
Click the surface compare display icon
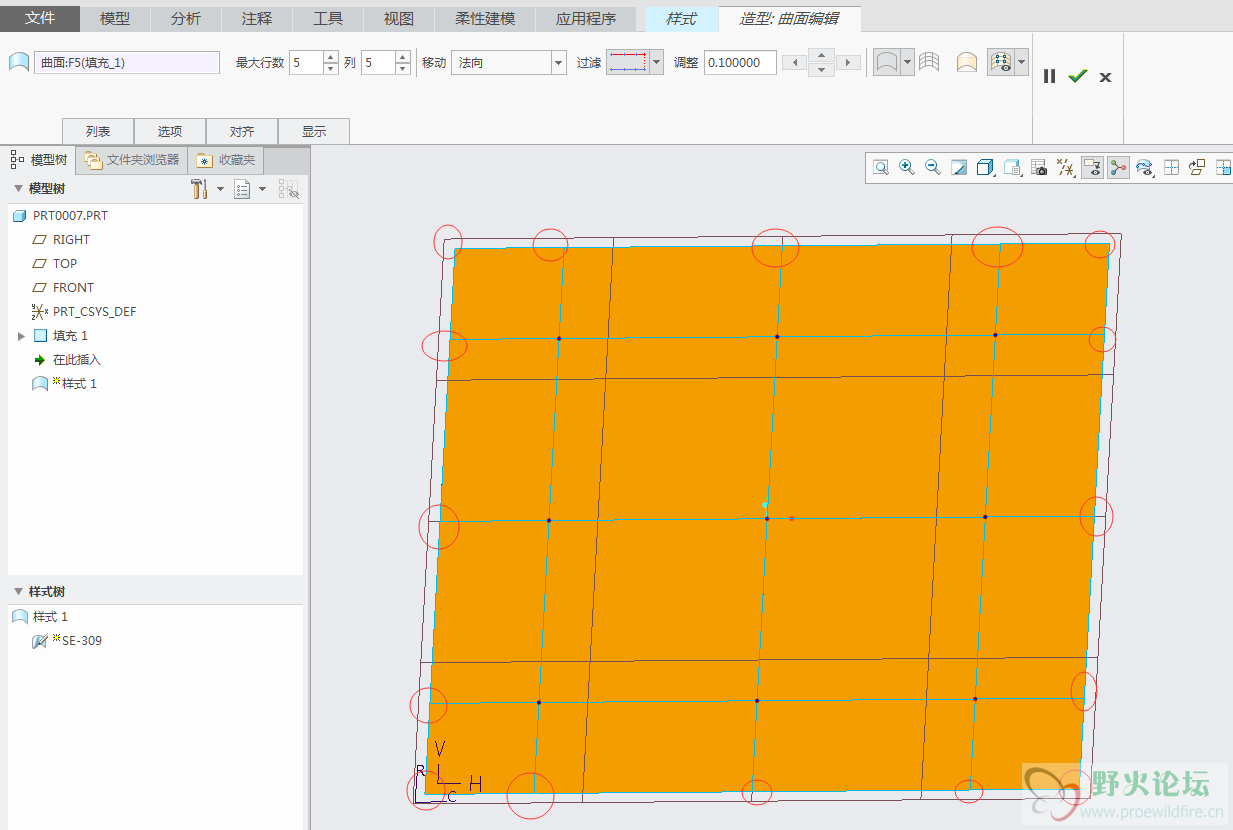click(886, 62)
